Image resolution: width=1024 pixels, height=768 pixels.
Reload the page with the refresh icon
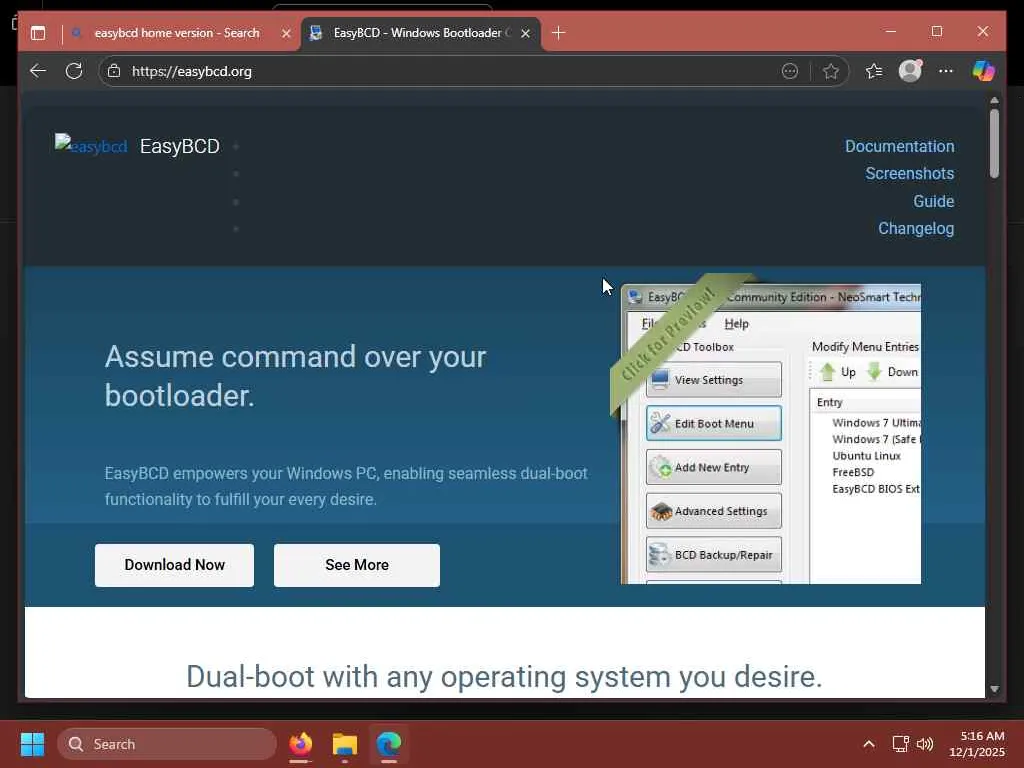point(74,71)
